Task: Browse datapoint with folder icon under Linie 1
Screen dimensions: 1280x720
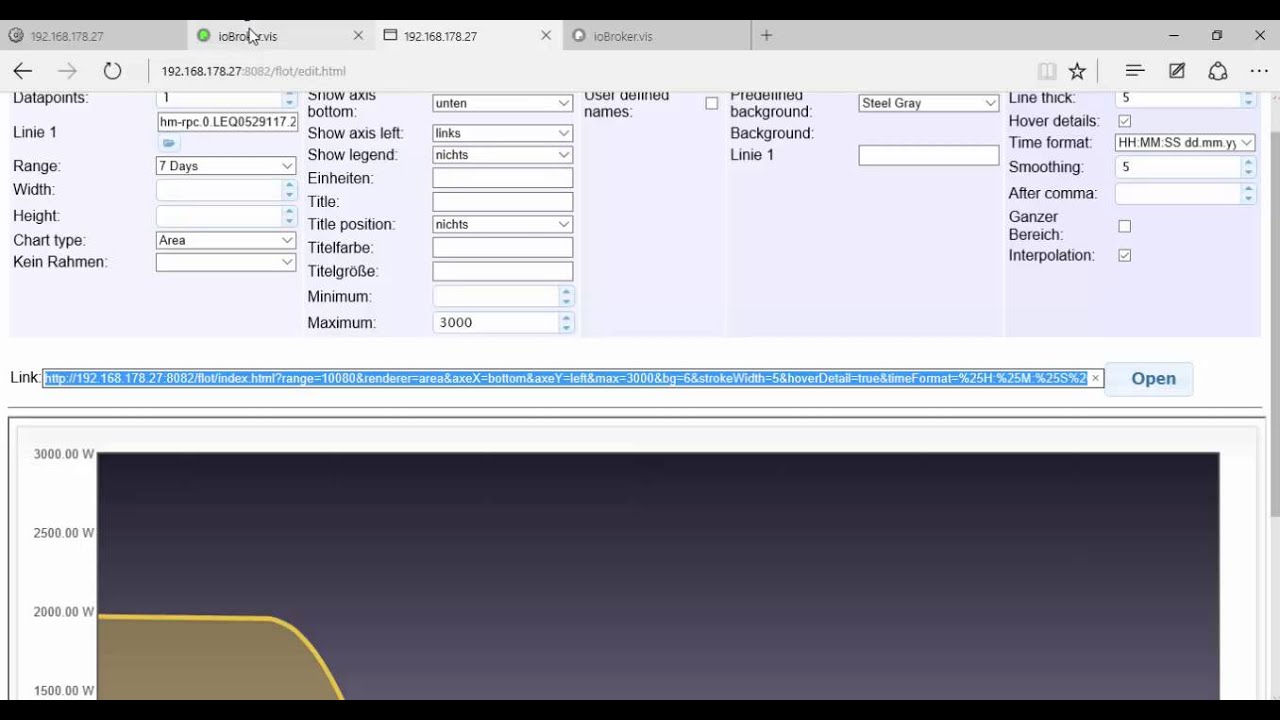Action: pos(169,144)
